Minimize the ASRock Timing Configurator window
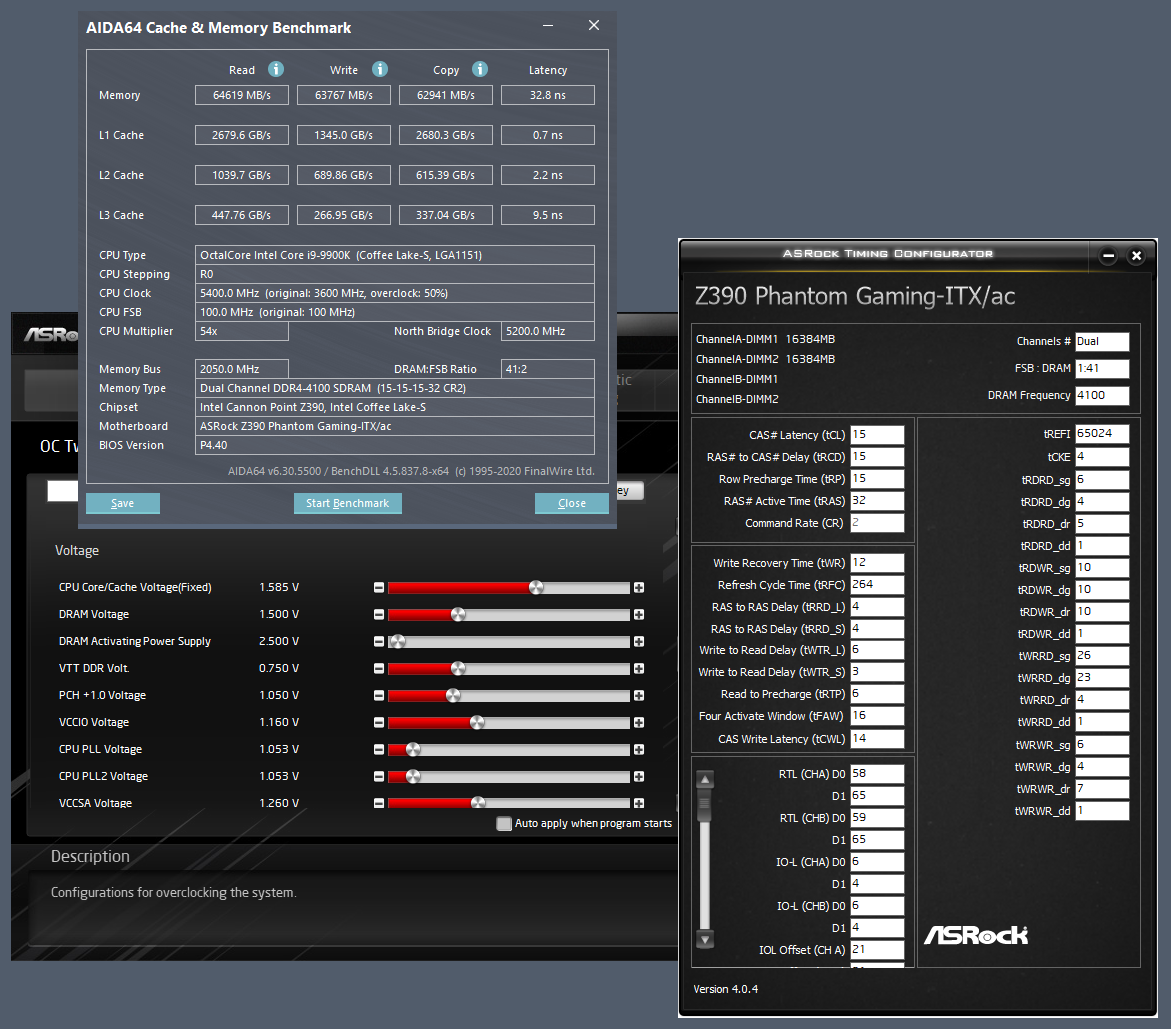Image resolution: width=1171 pixels, height=1029 pixels. [1109, 256]
